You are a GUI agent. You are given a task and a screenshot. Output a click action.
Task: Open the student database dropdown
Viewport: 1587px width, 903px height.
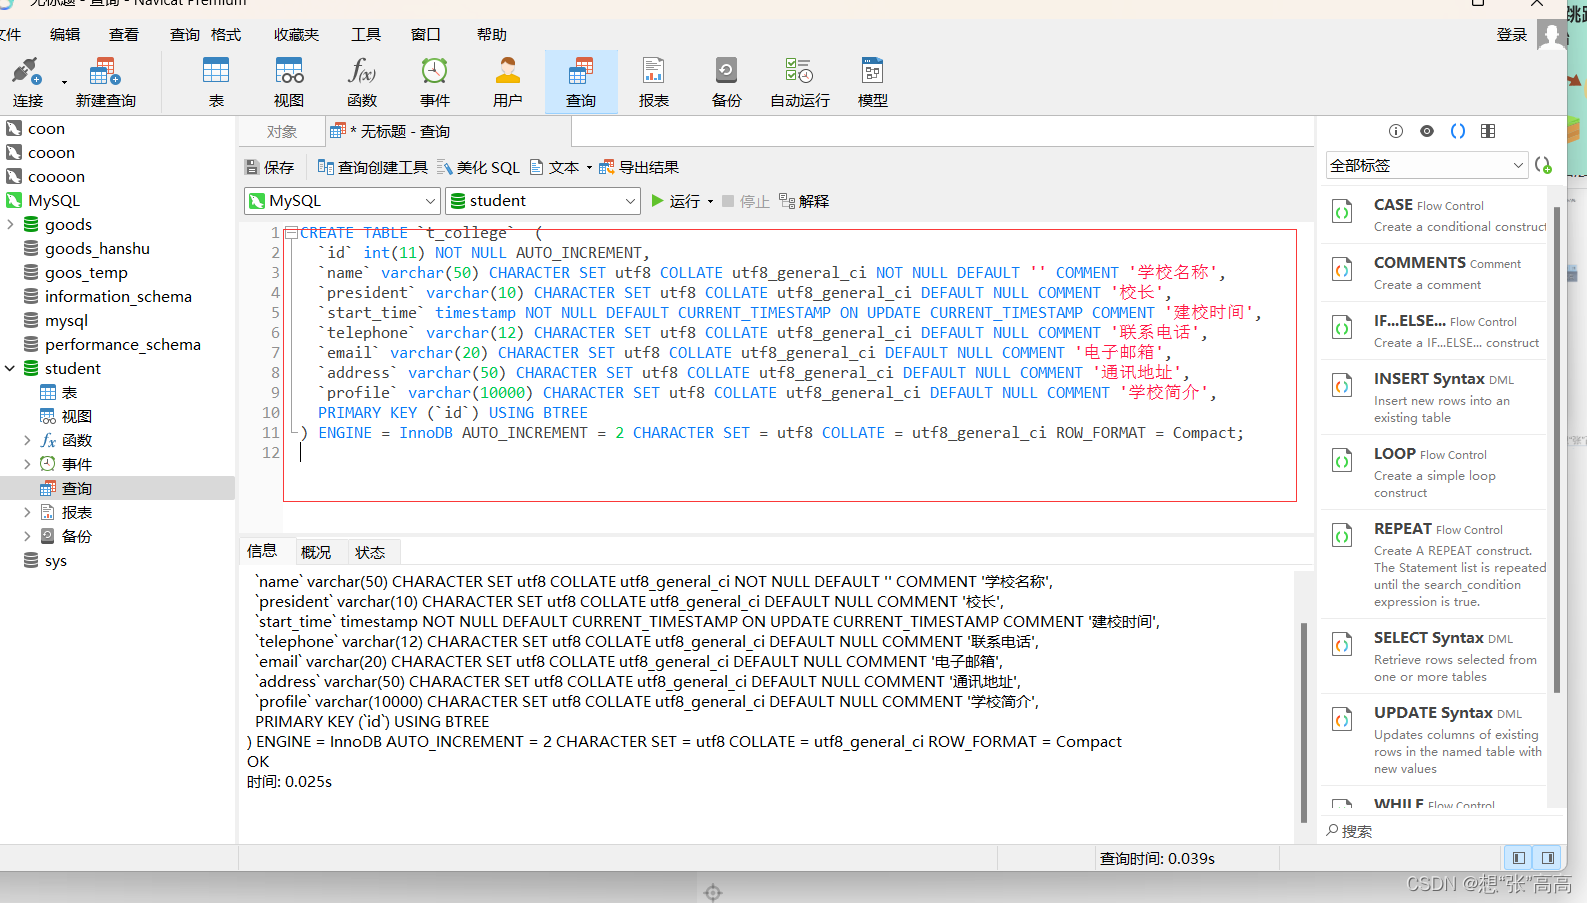(543, 201)
